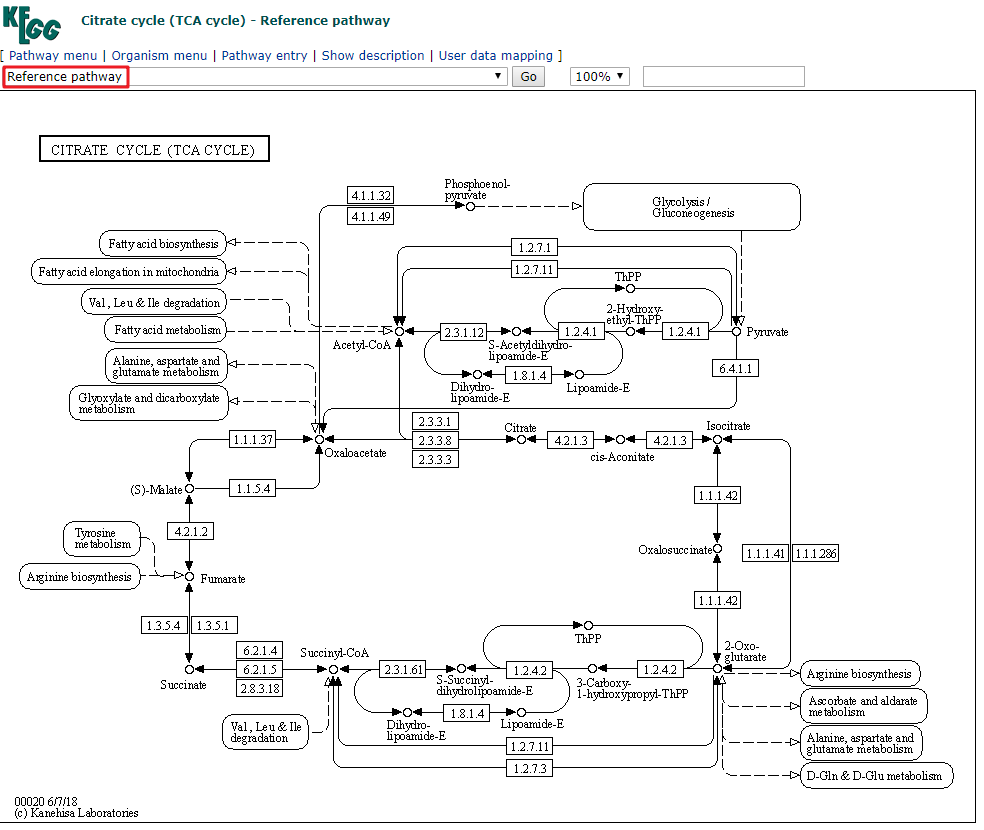This screenshot has height=830, width=984.
Task: Click the 2-Oxoglutarate compound circle
Action: point(717,669)
